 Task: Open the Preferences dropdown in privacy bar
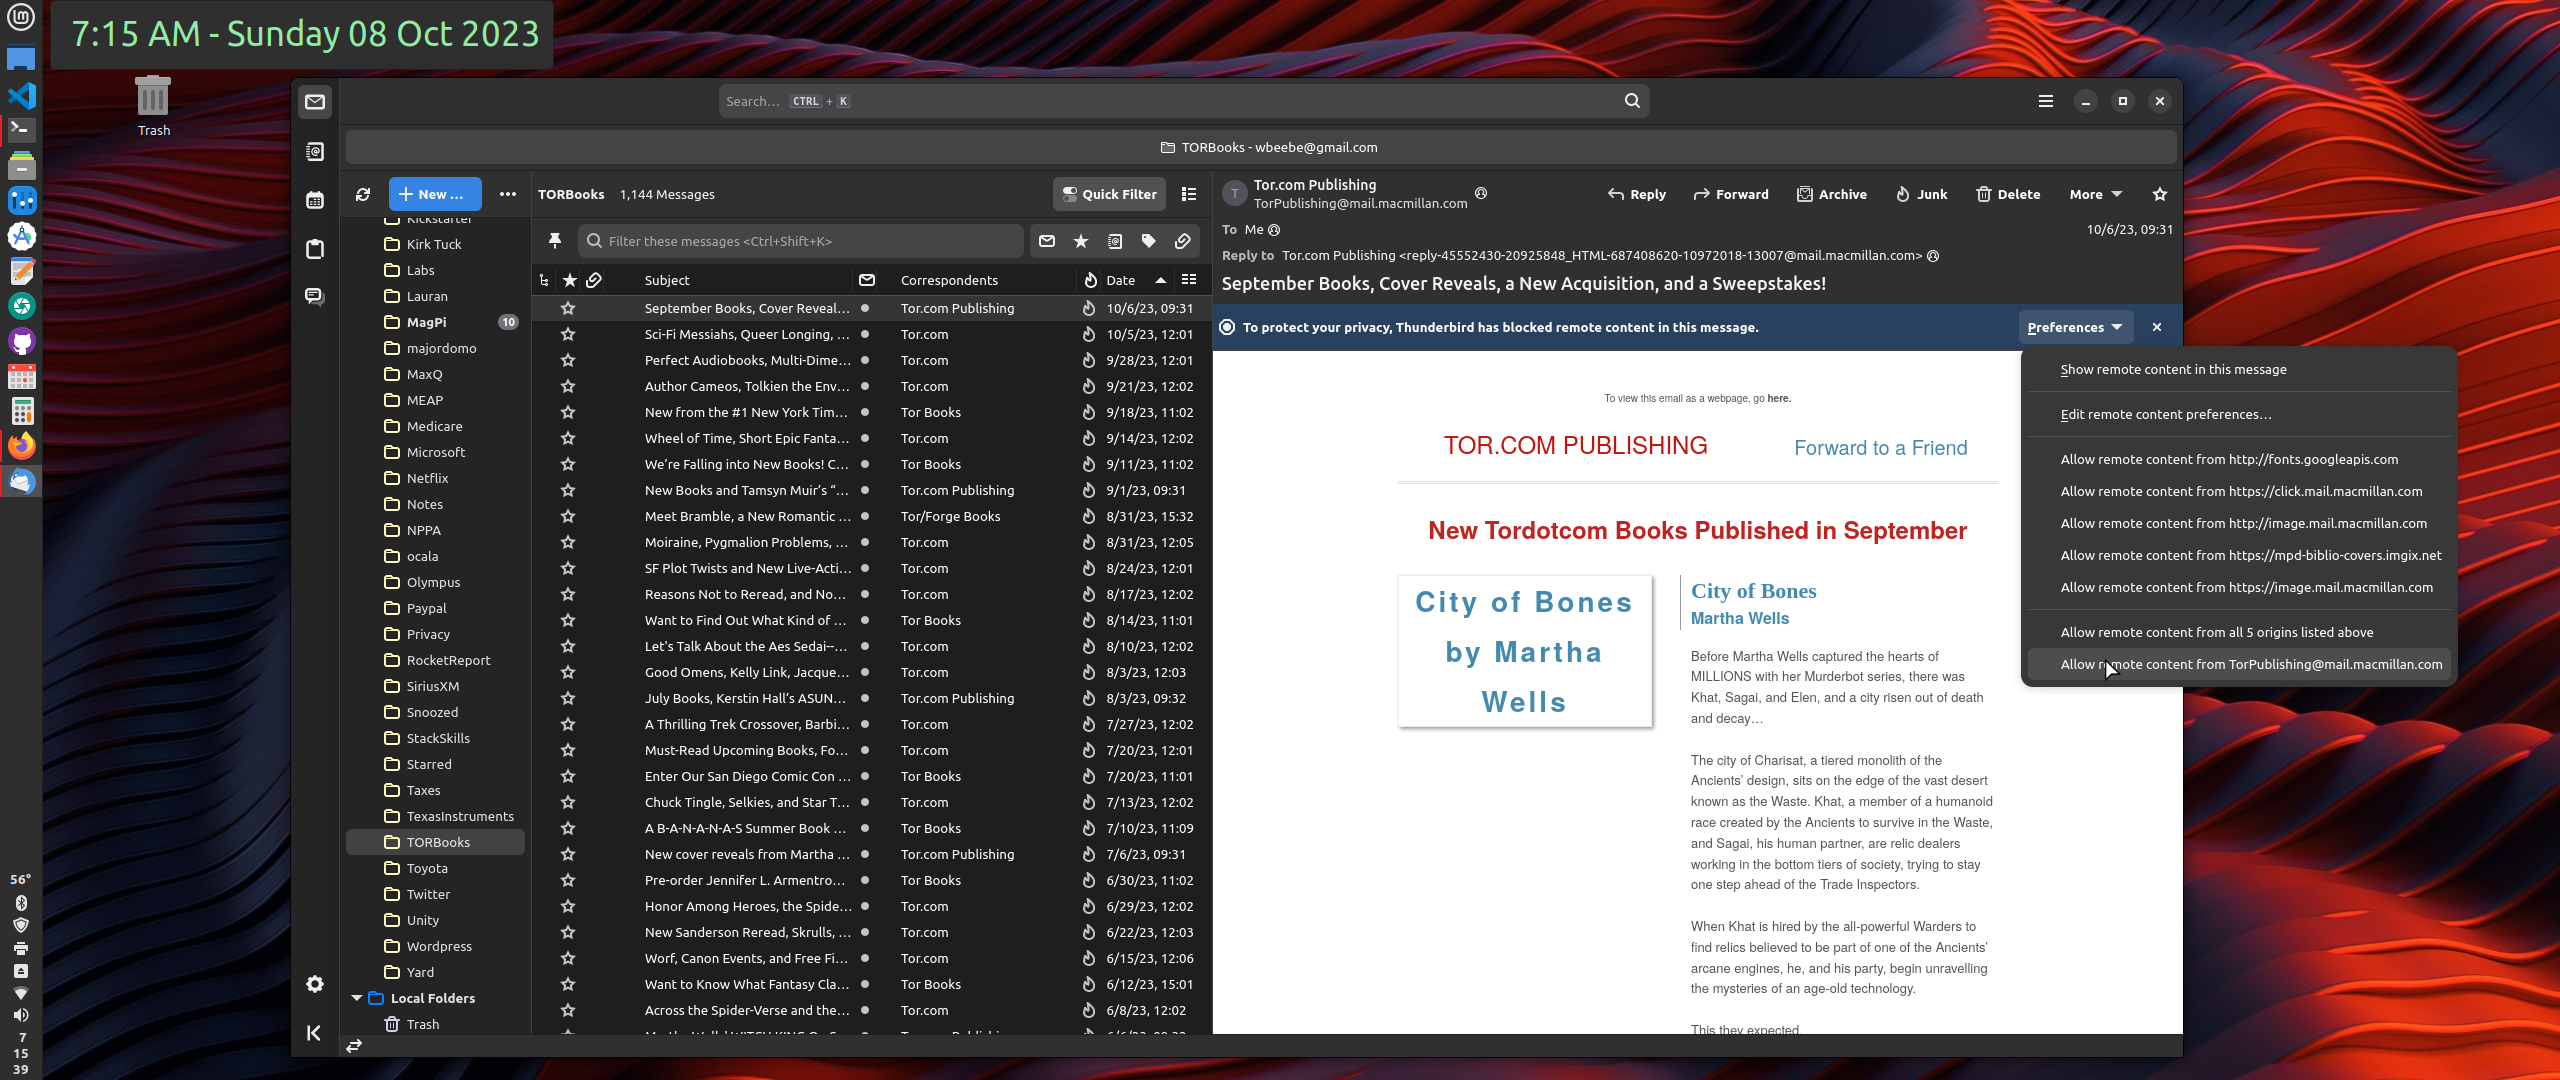[2075, 327]
